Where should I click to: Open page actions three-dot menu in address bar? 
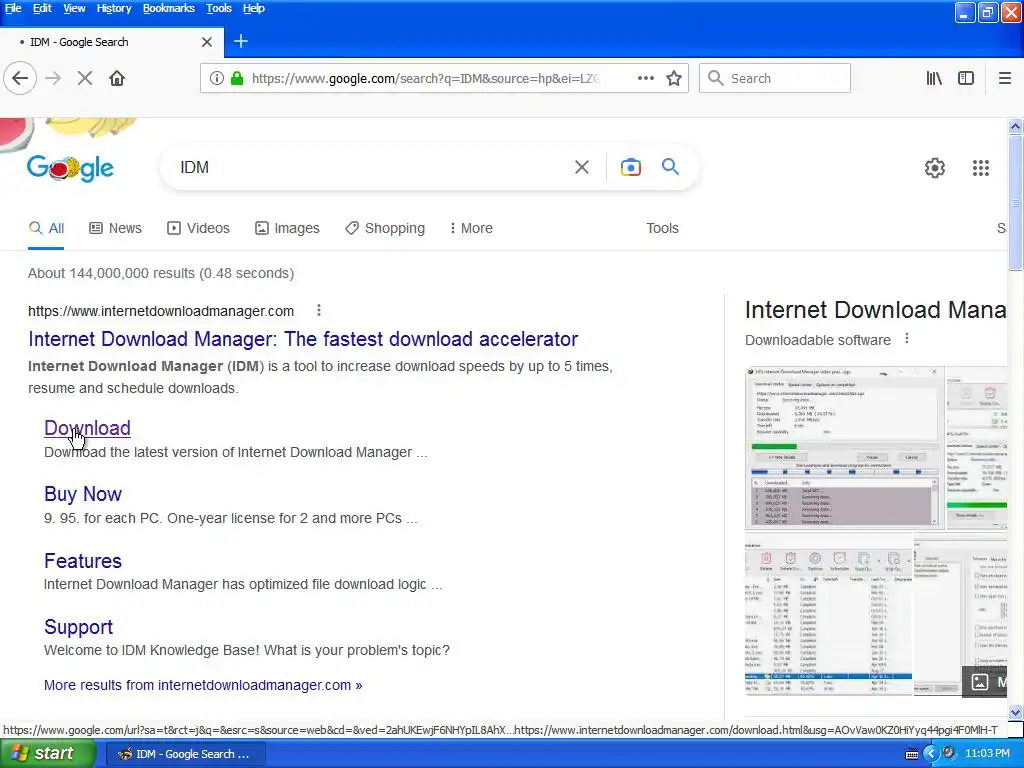pos(646,78)
